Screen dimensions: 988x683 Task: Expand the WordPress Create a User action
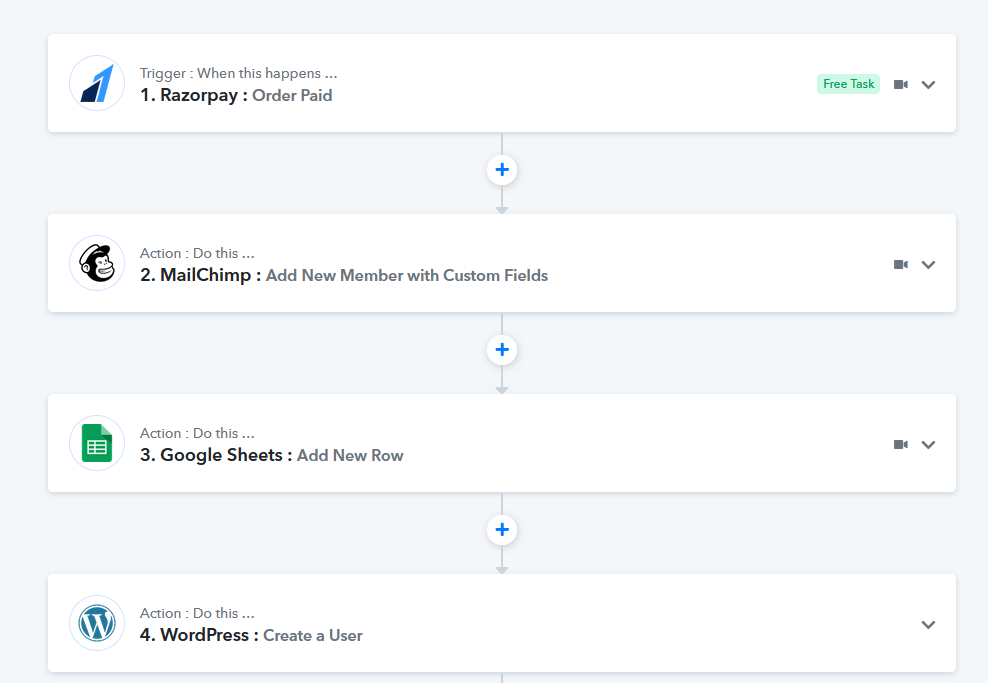[x=928, y=624]
